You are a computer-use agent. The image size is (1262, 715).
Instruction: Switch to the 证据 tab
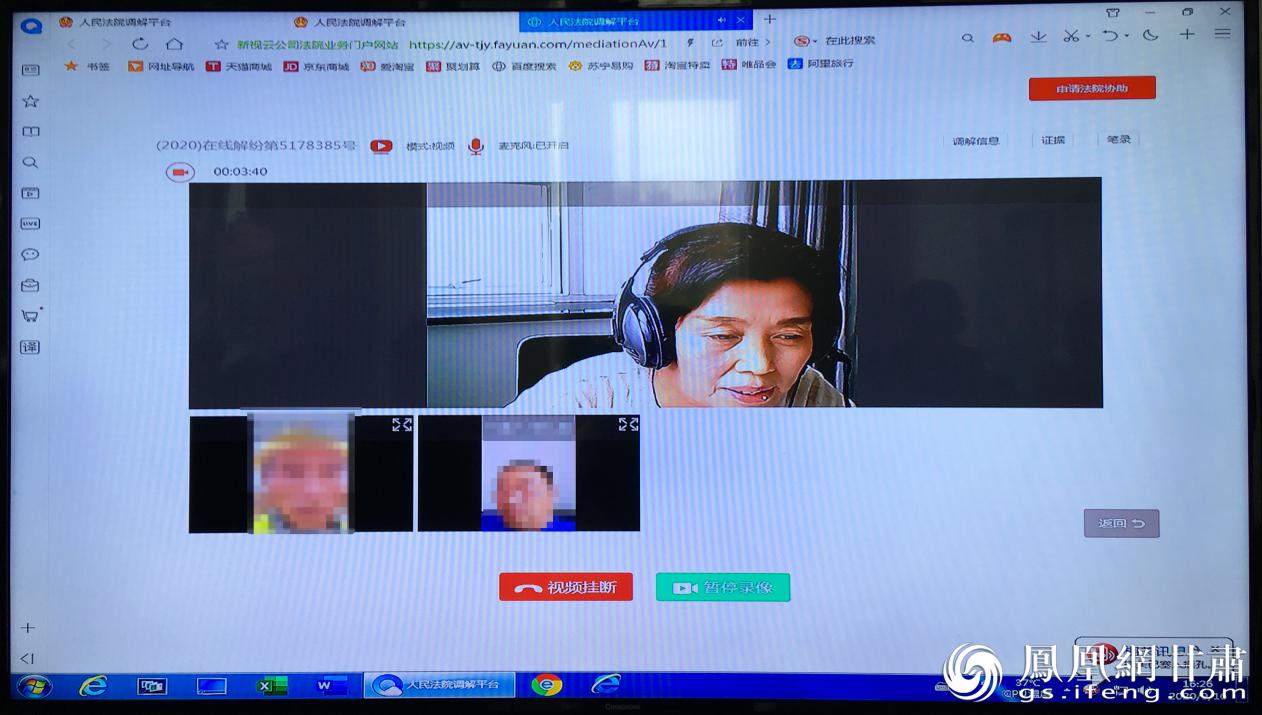tap(1052, 139)
